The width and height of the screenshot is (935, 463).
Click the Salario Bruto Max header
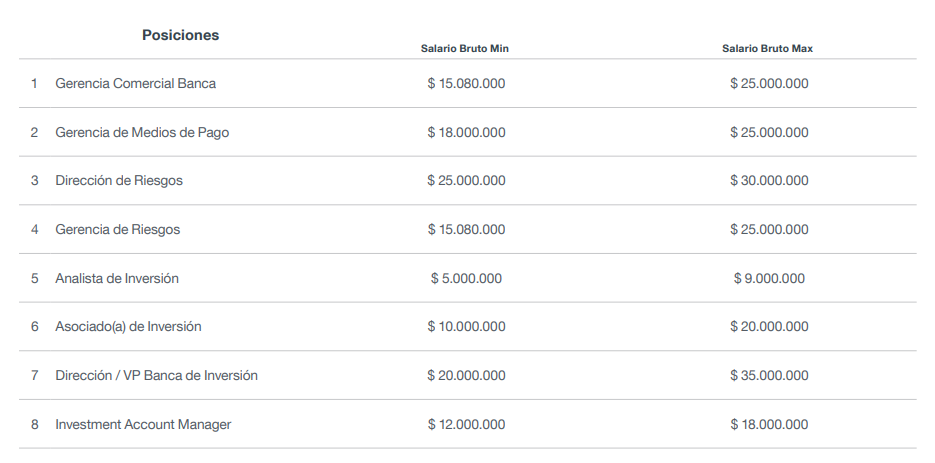(x=767, y=49)
